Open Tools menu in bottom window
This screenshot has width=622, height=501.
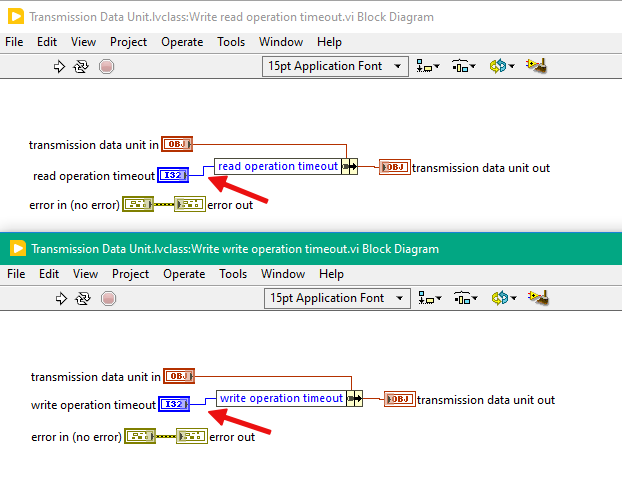(x=233, y=274)
